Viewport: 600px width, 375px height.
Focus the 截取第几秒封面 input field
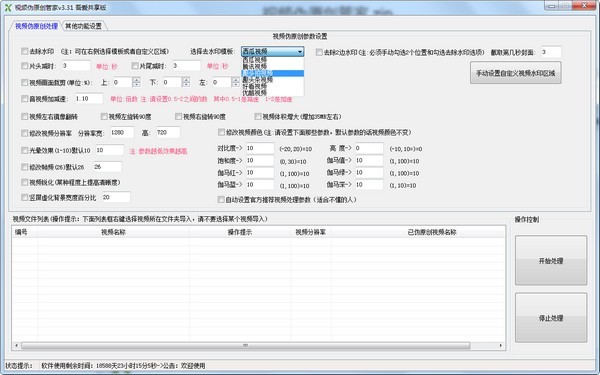point(551,52)
